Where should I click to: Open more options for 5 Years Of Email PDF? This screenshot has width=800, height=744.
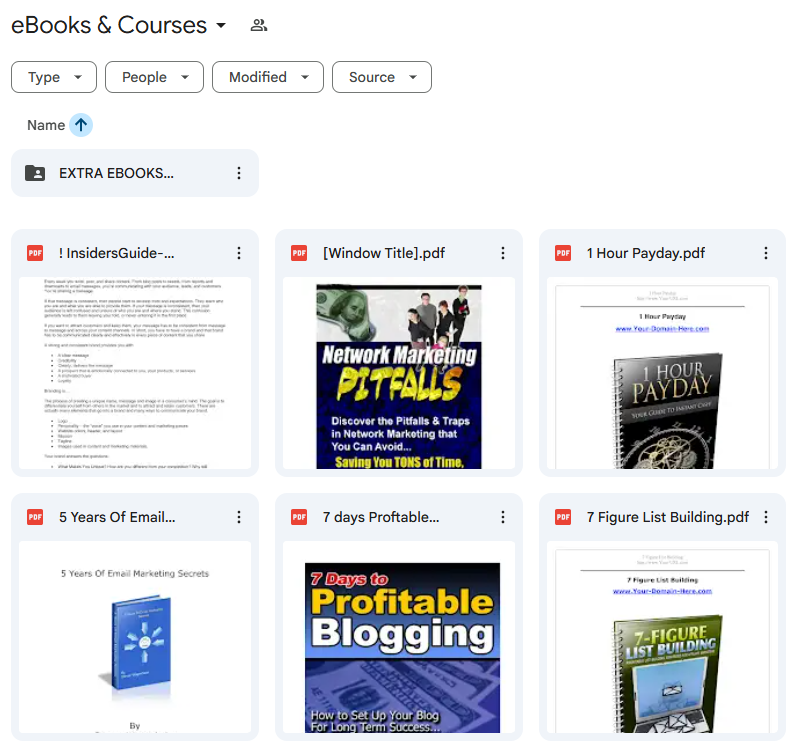coord(239,517)
